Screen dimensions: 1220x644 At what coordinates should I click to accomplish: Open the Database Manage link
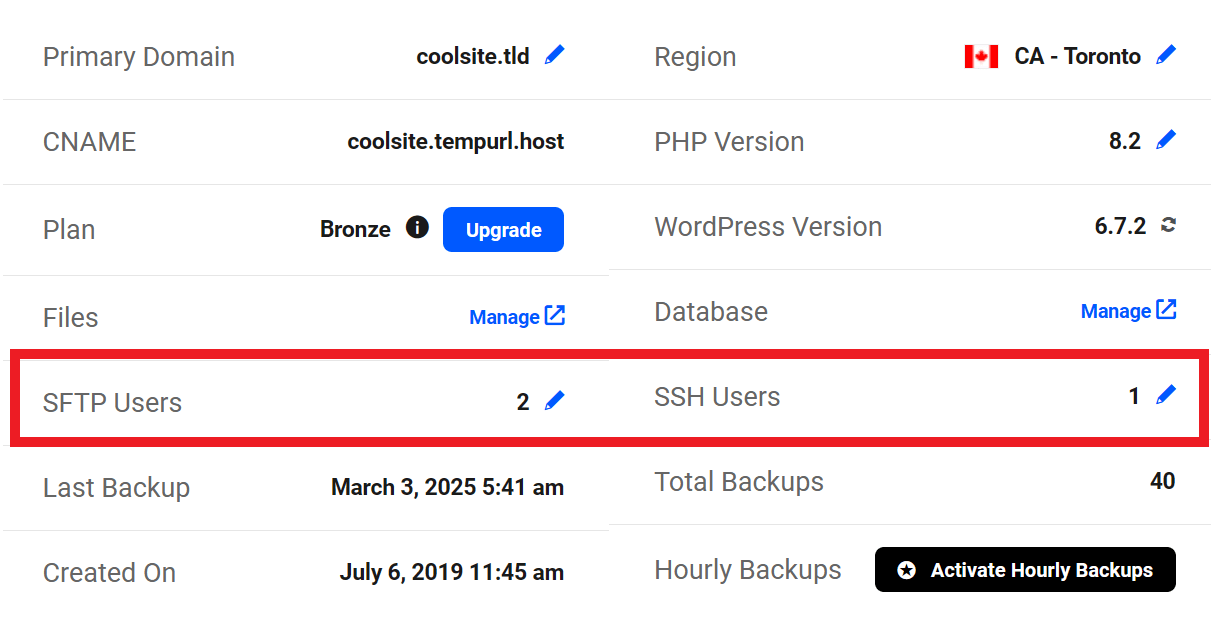tap(1128, 311)
